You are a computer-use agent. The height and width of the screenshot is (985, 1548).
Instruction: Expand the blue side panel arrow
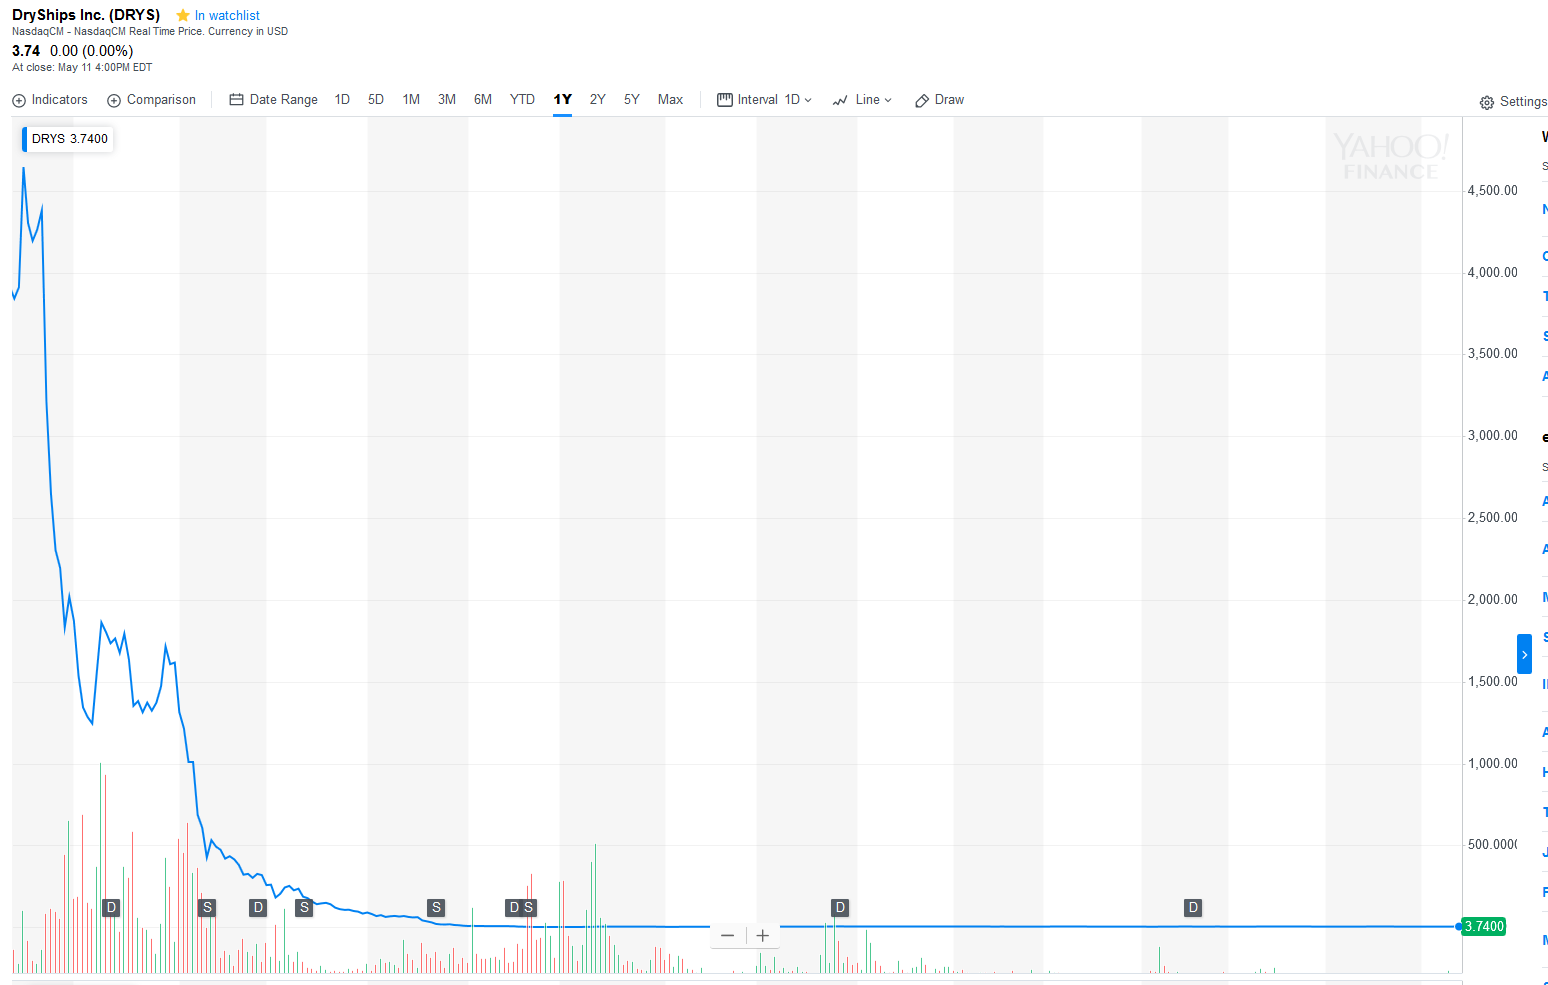point(1524,654)
